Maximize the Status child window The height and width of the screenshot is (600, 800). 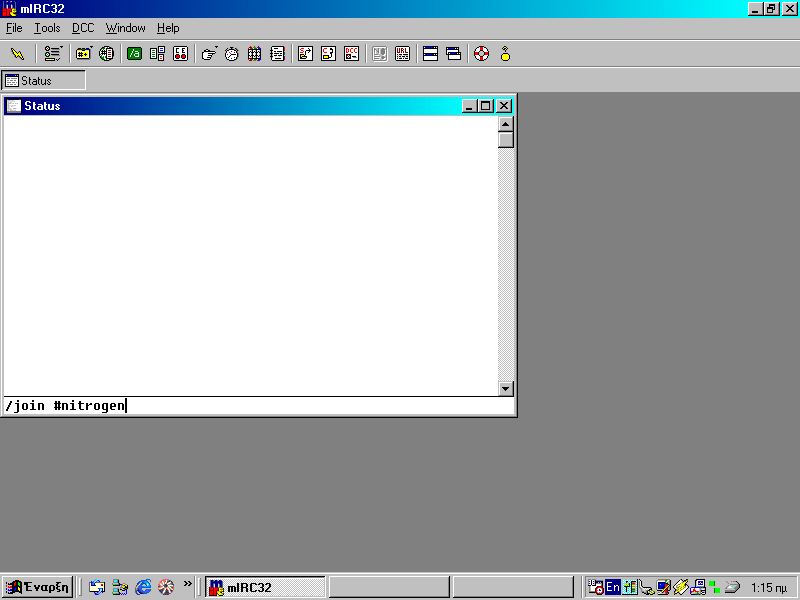486,106
